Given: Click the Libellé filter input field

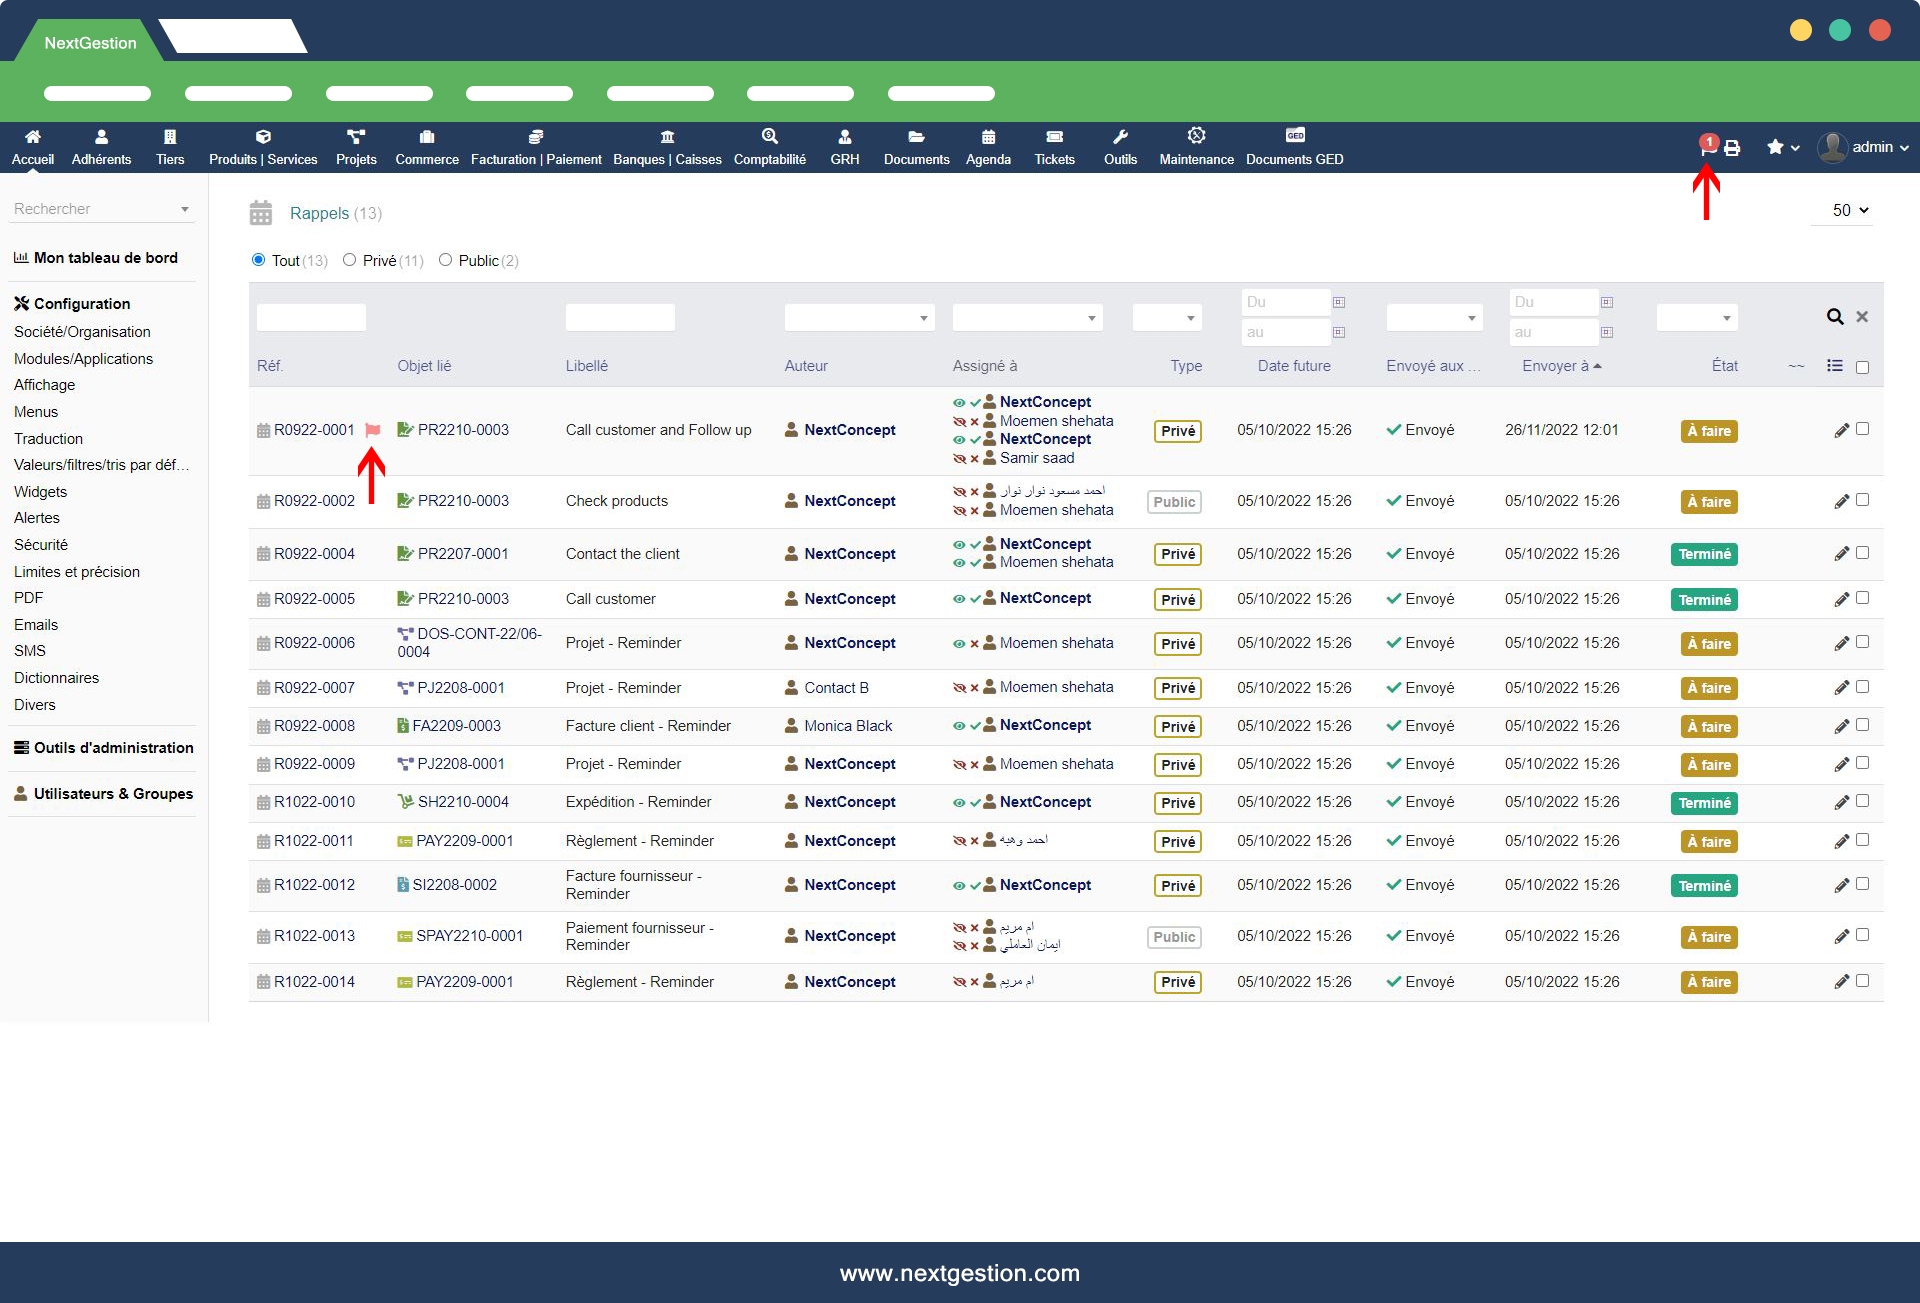Looking at the screenshot, I should pyautogui.click(x=620, y=318).
